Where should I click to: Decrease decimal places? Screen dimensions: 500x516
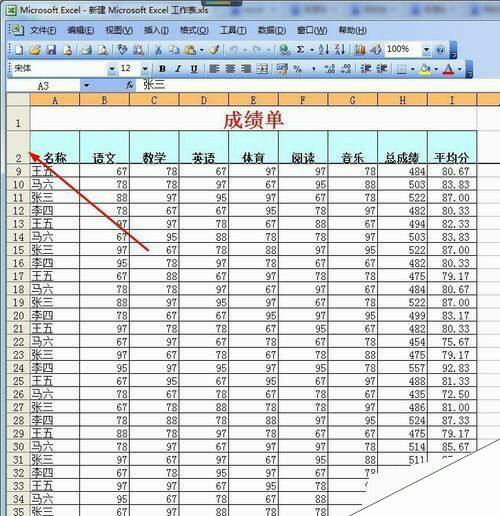tap(346, 69)
